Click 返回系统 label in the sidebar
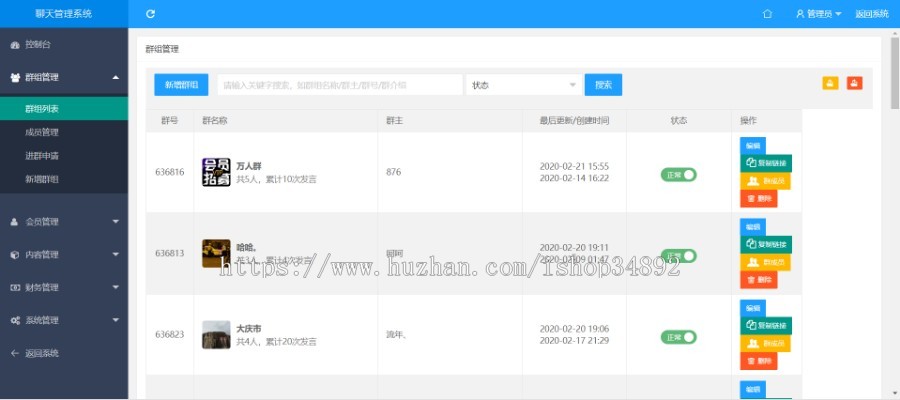The height and width of the screenshot is (400, 900). coord(42,353)
